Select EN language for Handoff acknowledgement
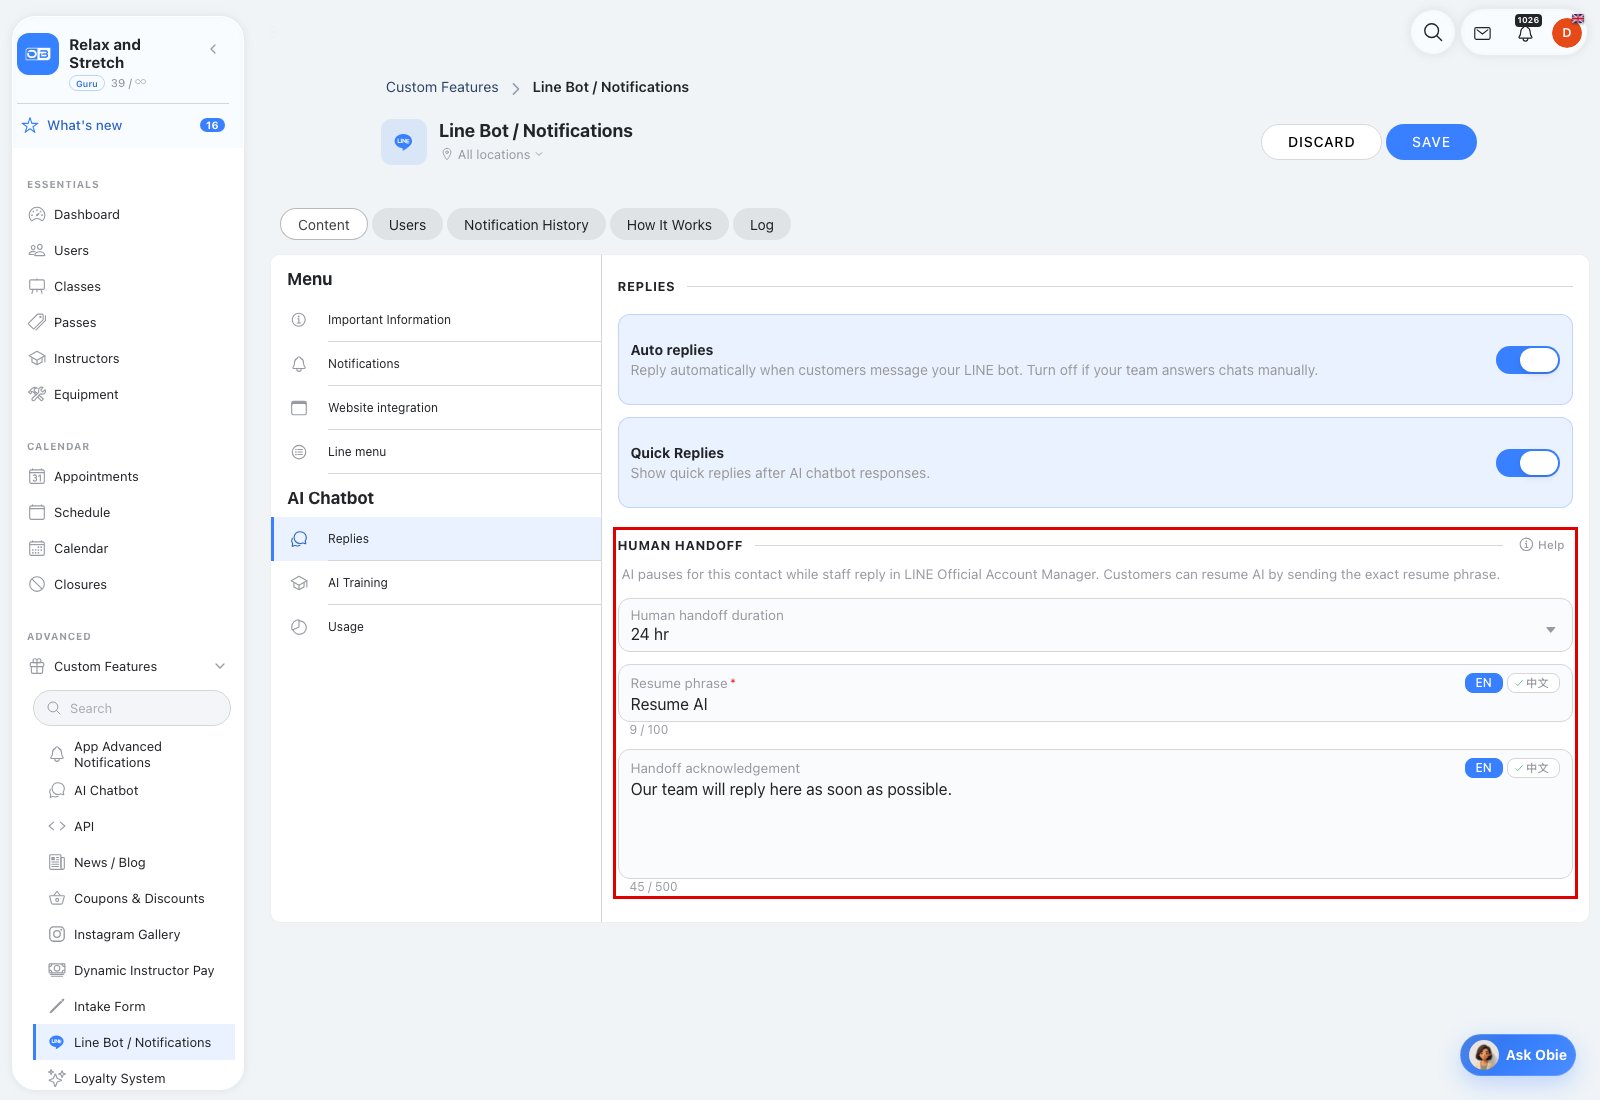The image size is (1600, 1100). [x=1483, y=768]
